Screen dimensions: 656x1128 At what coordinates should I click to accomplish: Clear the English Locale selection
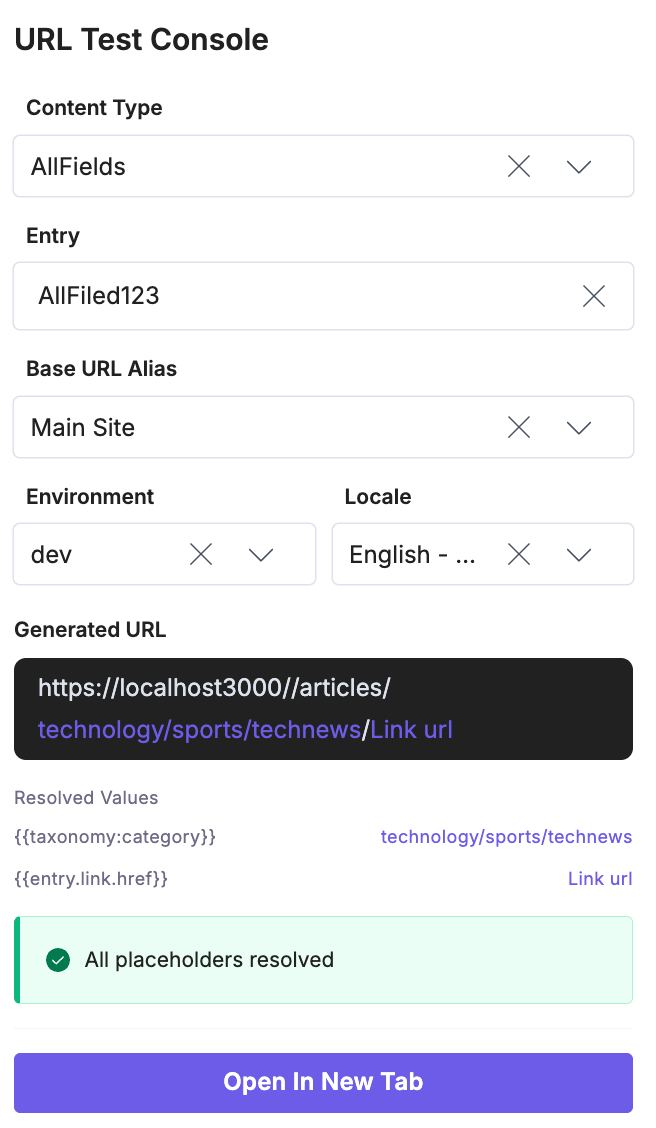coord(519,555)
